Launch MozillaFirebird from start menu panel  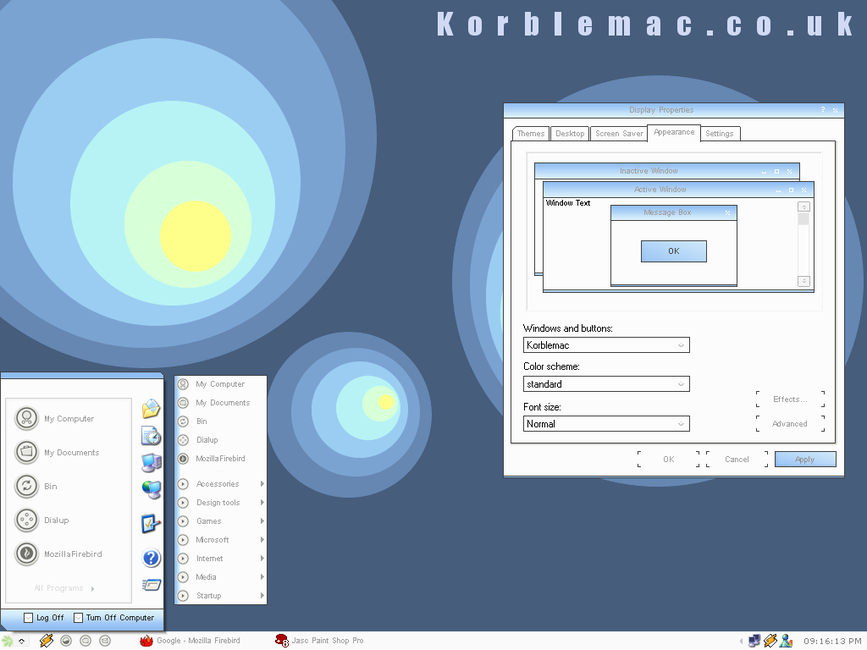[58, 553]
